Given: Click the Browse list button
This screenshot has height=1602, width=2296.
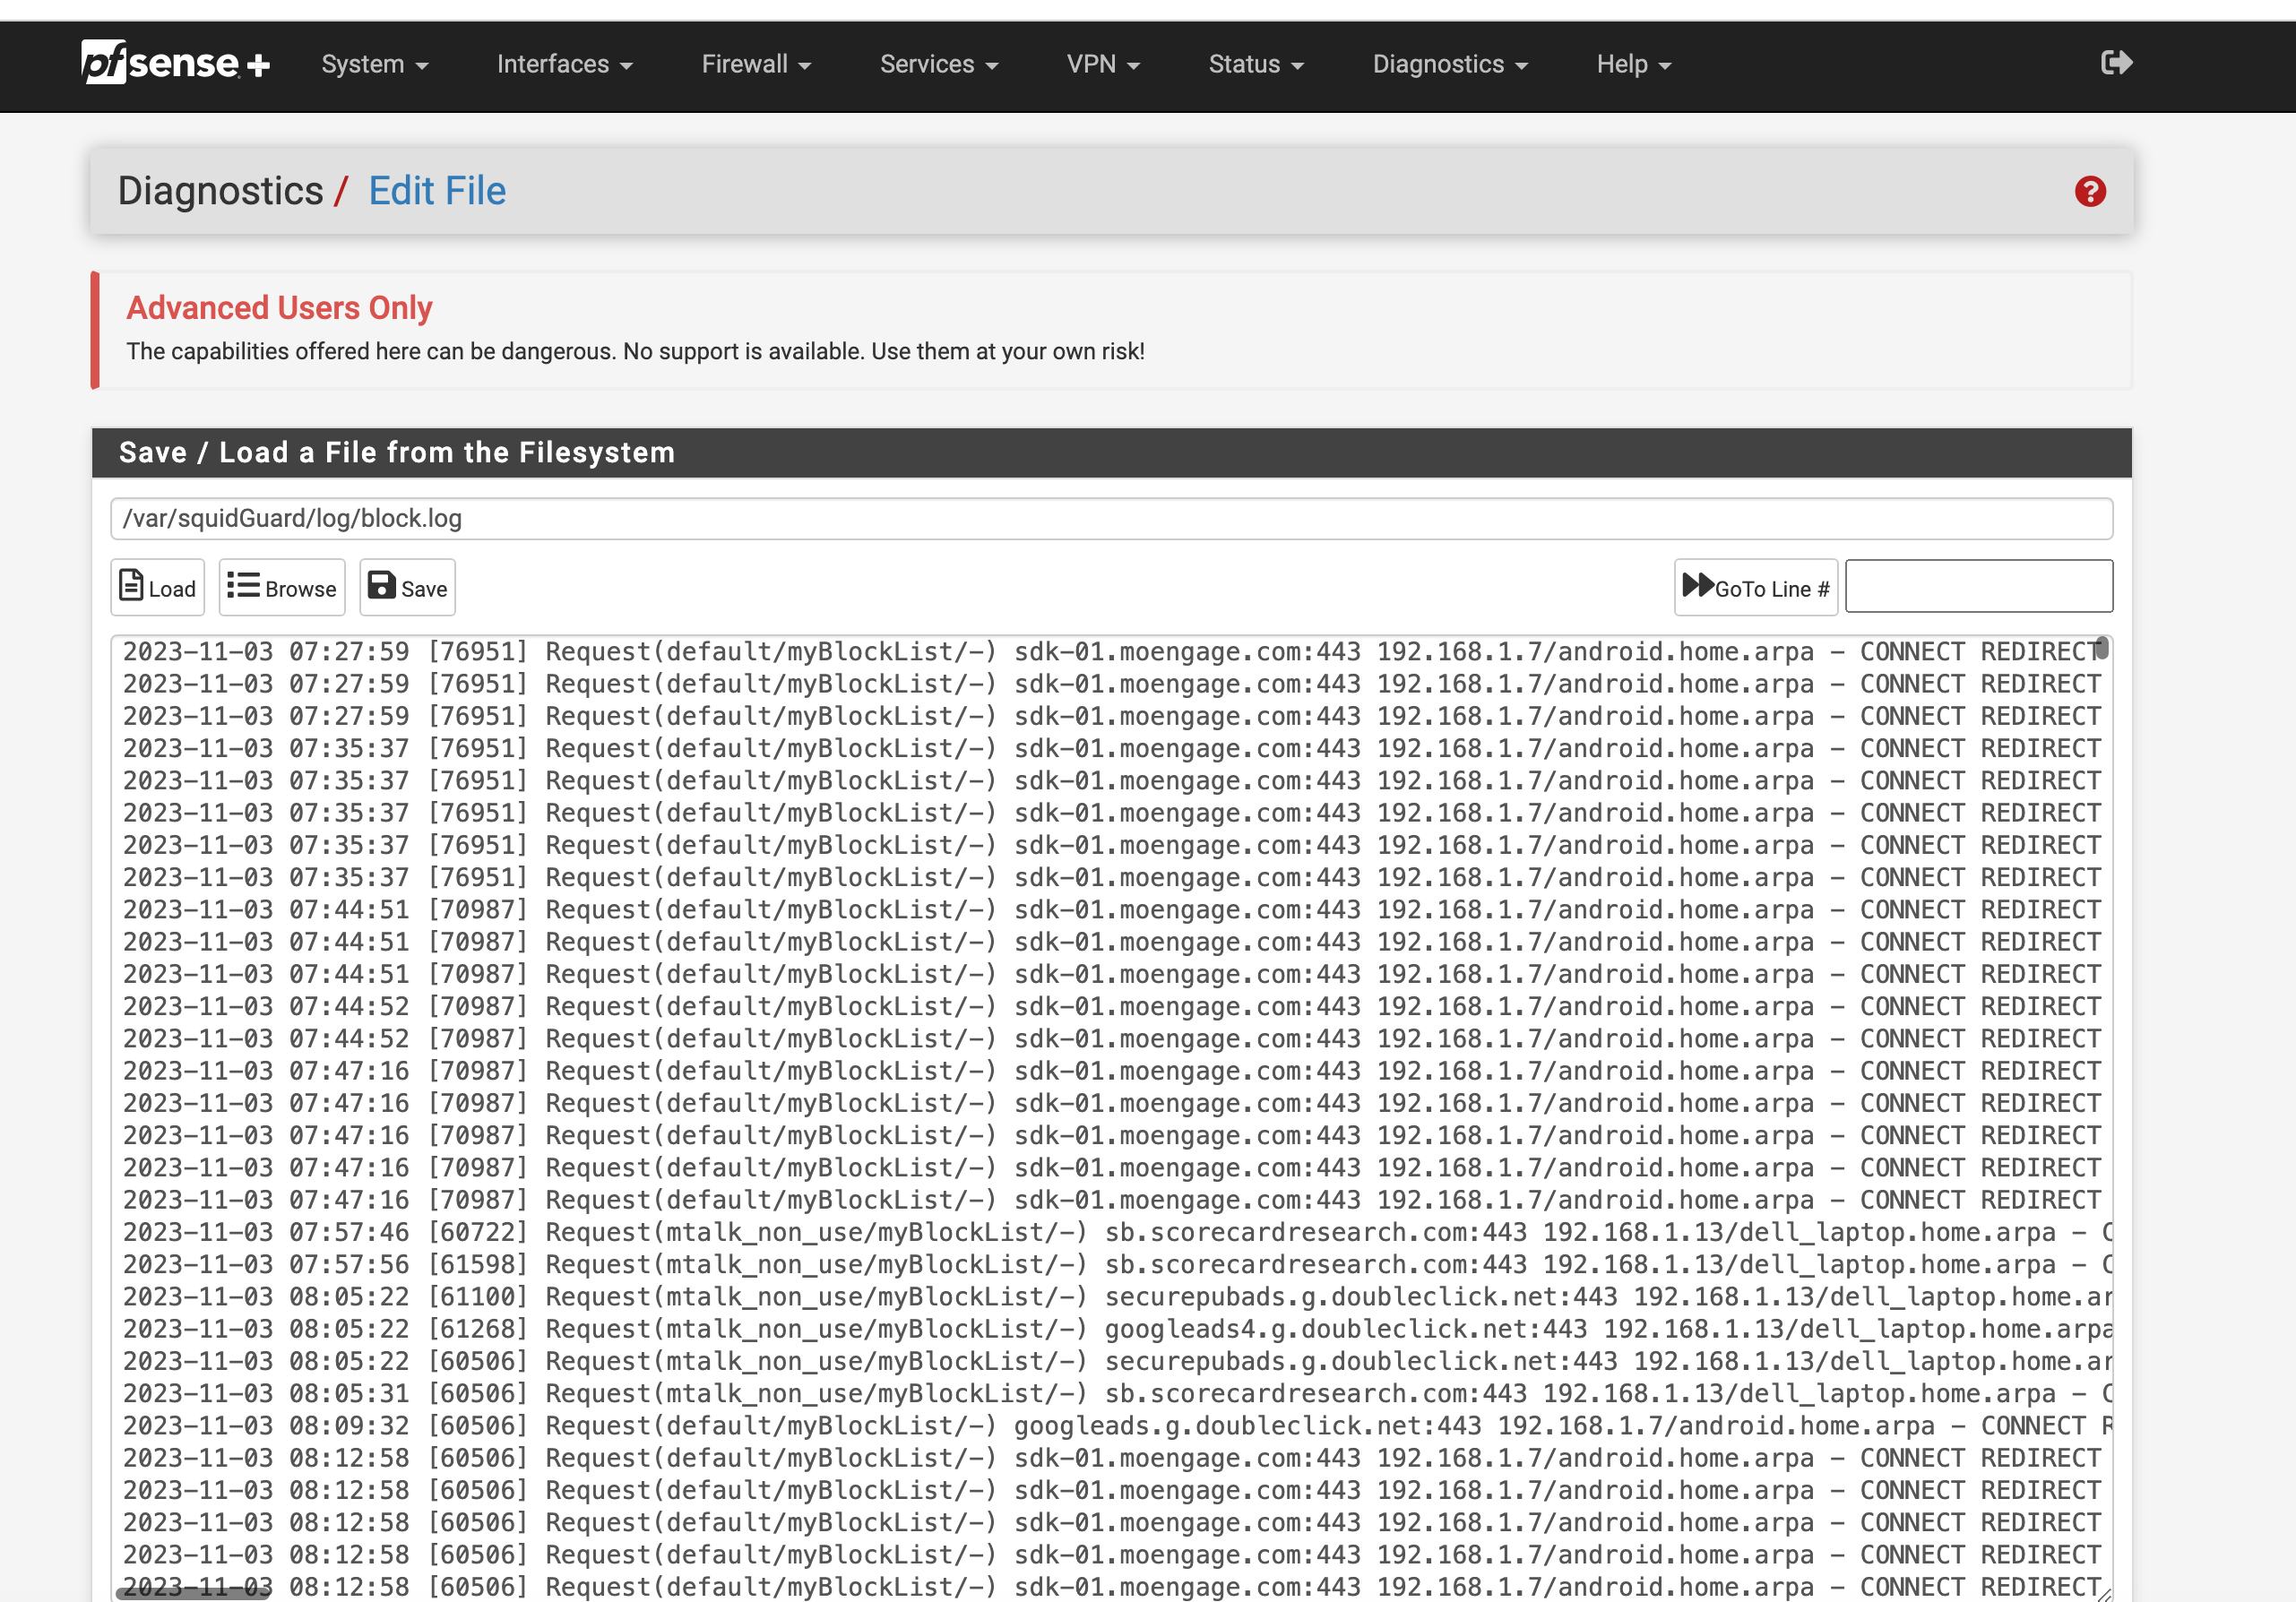Looking at the screenshot, I should coord(282,587).
